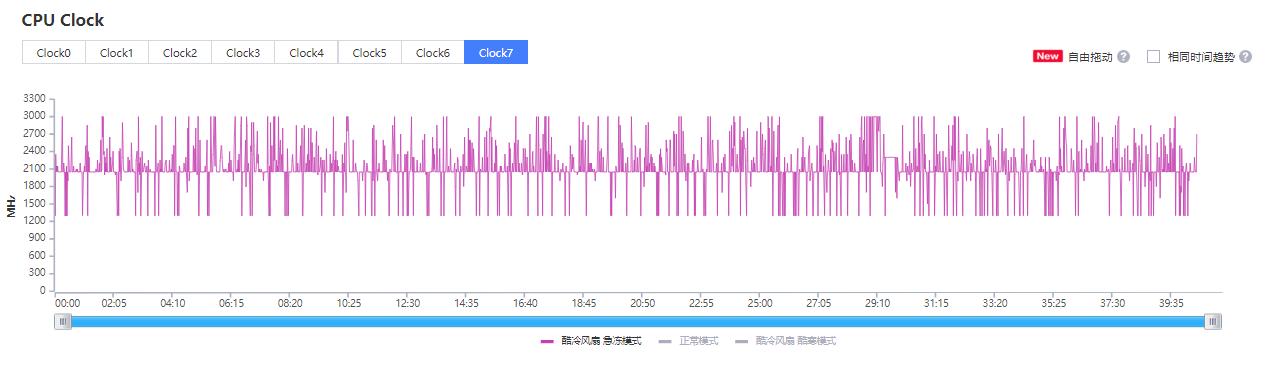Image resolution: width=1276 pixels, height=369 pixels.
Task: Open the Clock2 tab
Action: [180, 53]
